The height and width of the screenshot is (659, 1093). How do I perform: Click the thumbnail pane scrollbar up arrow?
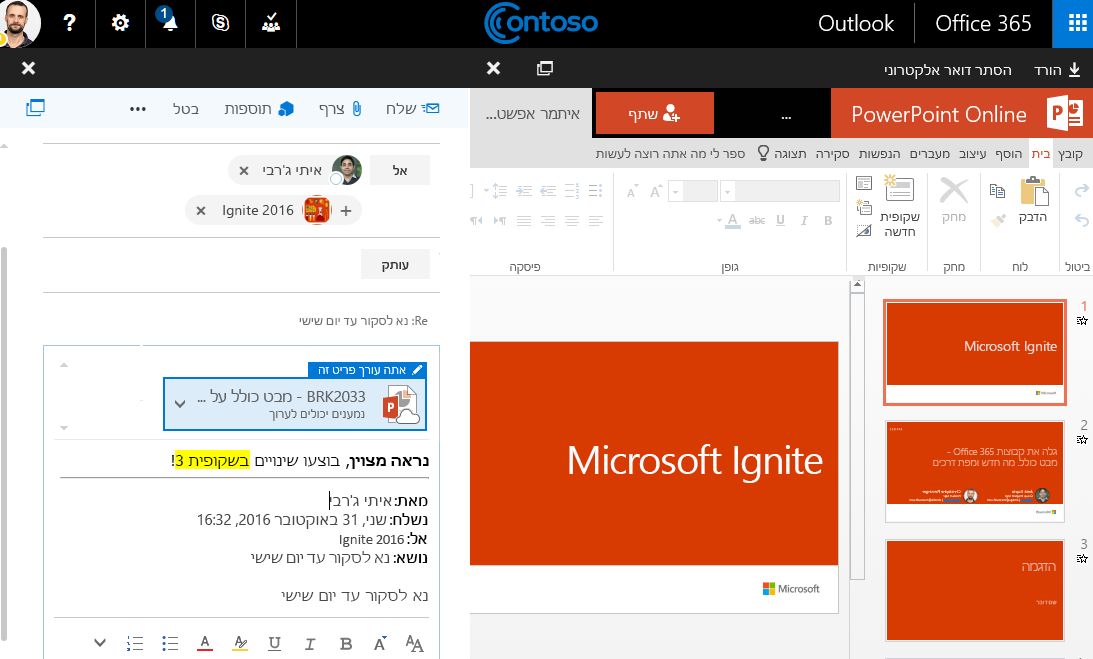[857, 285]
